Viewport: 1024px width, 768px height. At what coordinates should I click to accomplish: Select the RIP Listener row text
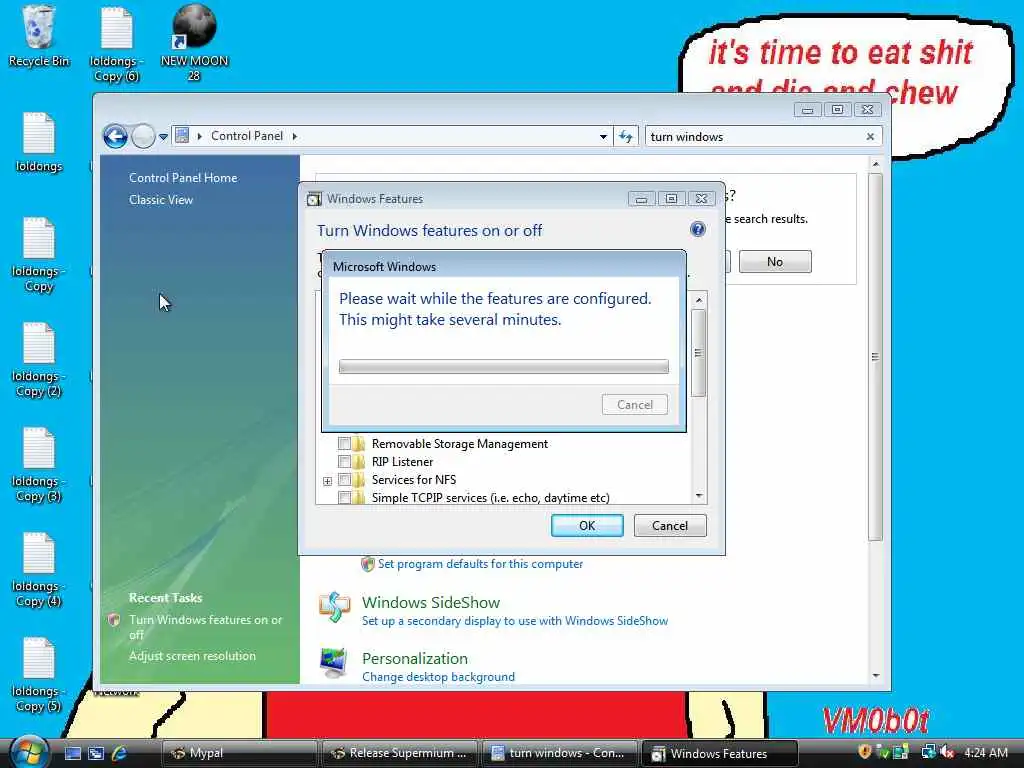402,462
